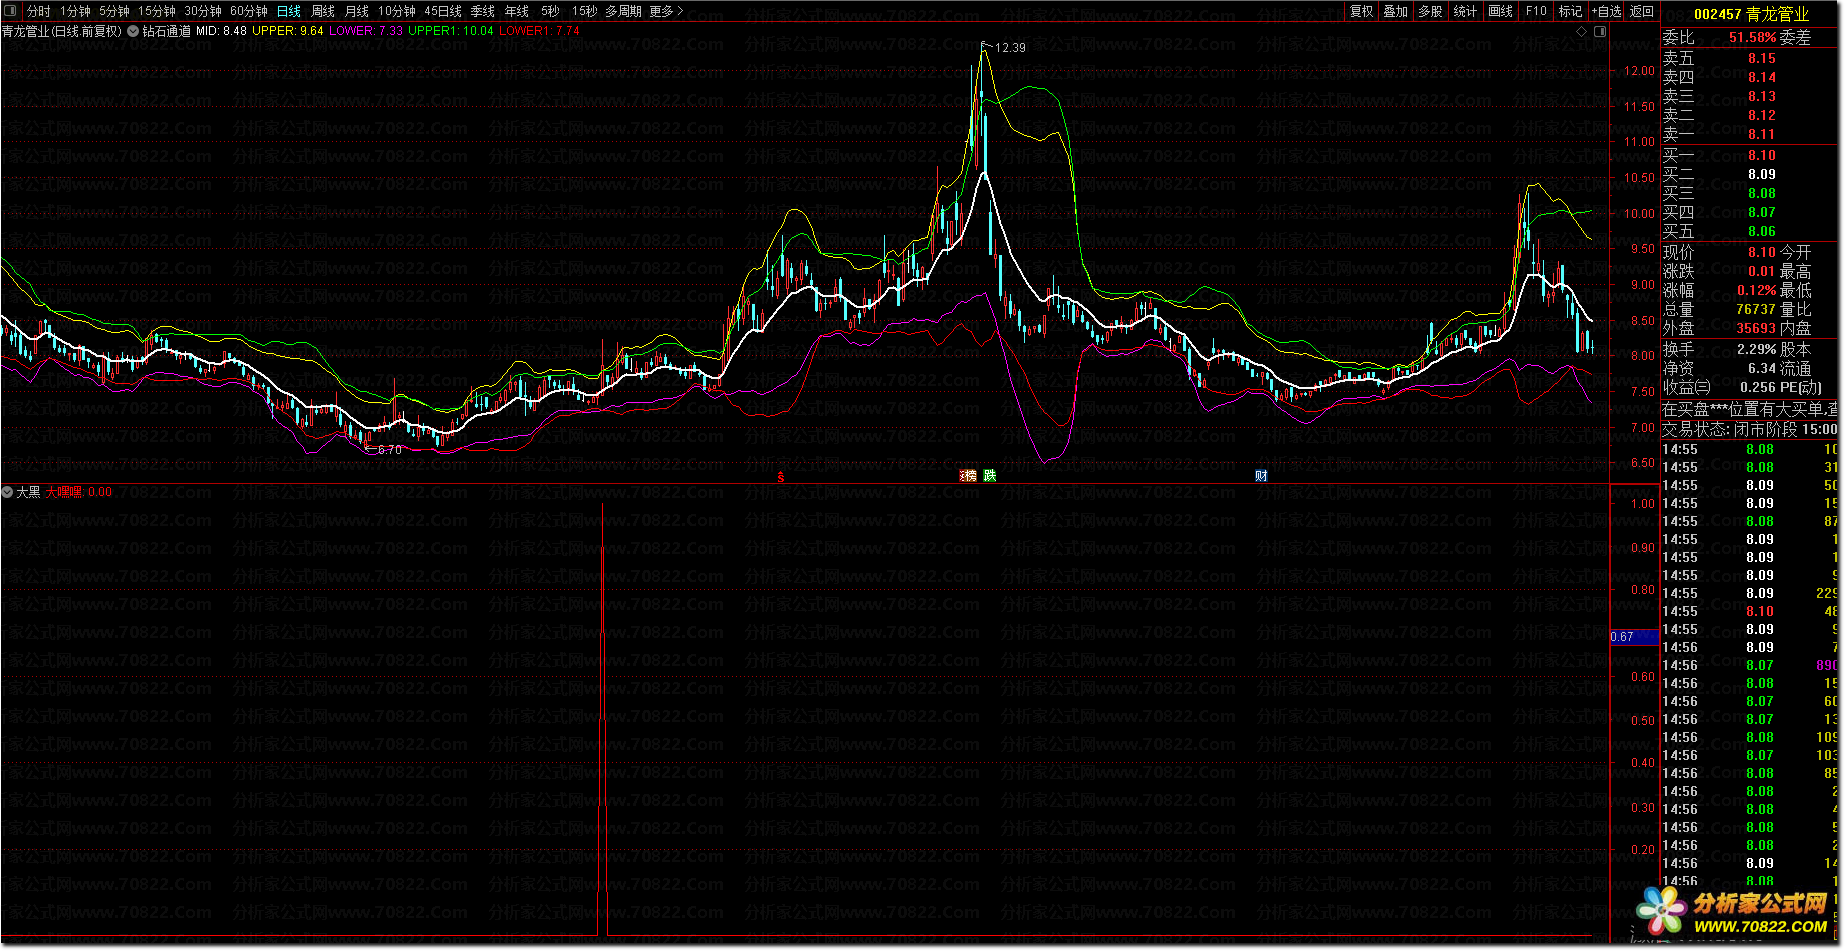Click the 6.70 low price label
1846x951 pixels.
(x=389, y=450)
